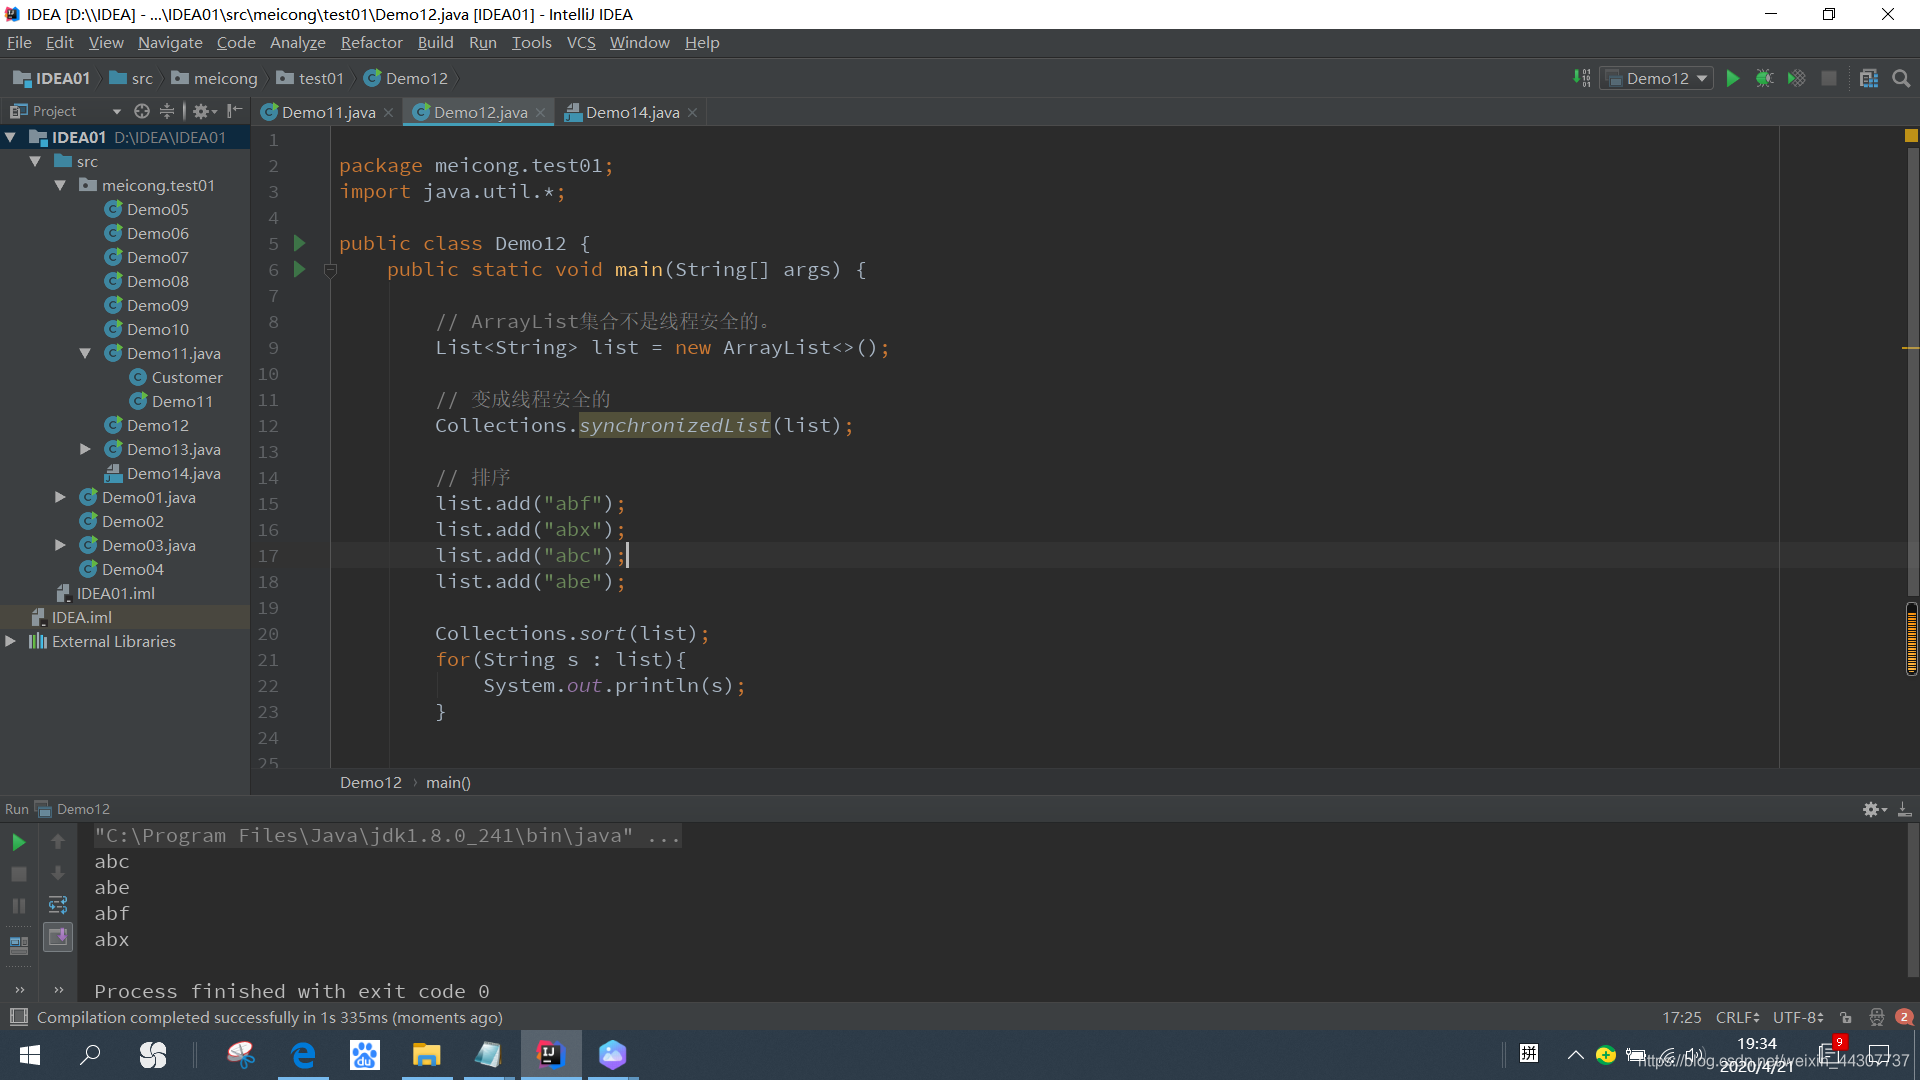Click test01 breadcrumb in navigation bar
The image size is (1920, 1080).
pyautogui.click(x=310, y=78)
